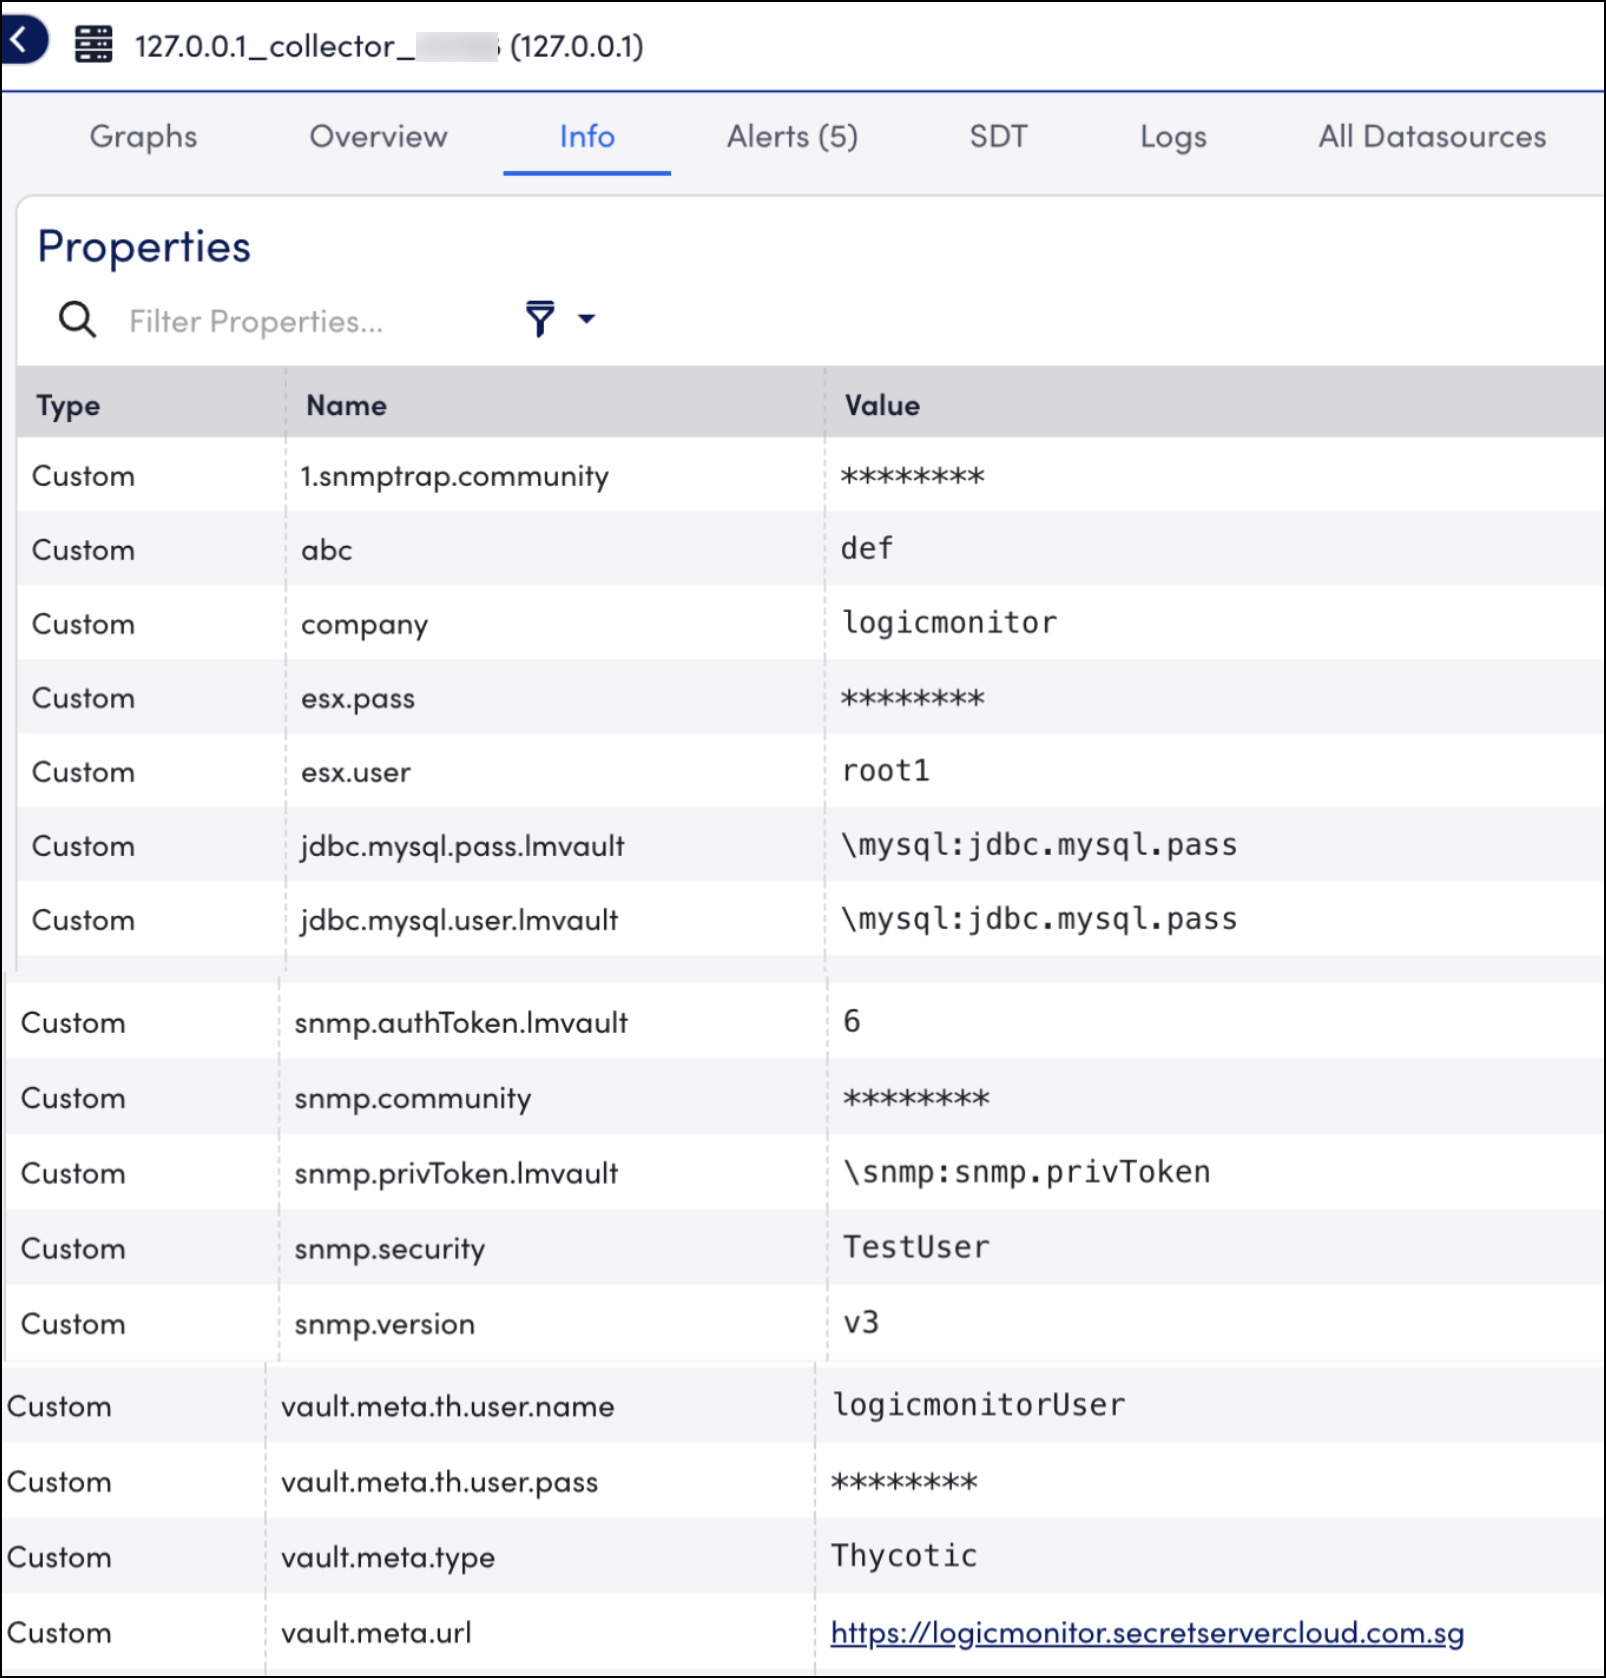
Task: Select the Info tab
Action: [586, 137]
